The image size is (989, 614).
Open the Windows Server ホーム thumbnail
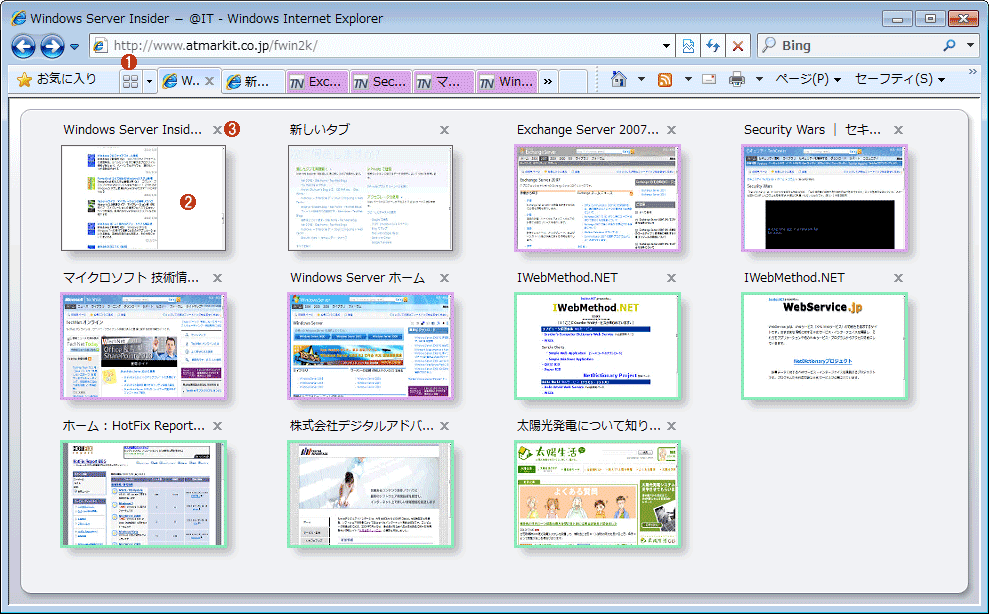[x=370, y=346]
